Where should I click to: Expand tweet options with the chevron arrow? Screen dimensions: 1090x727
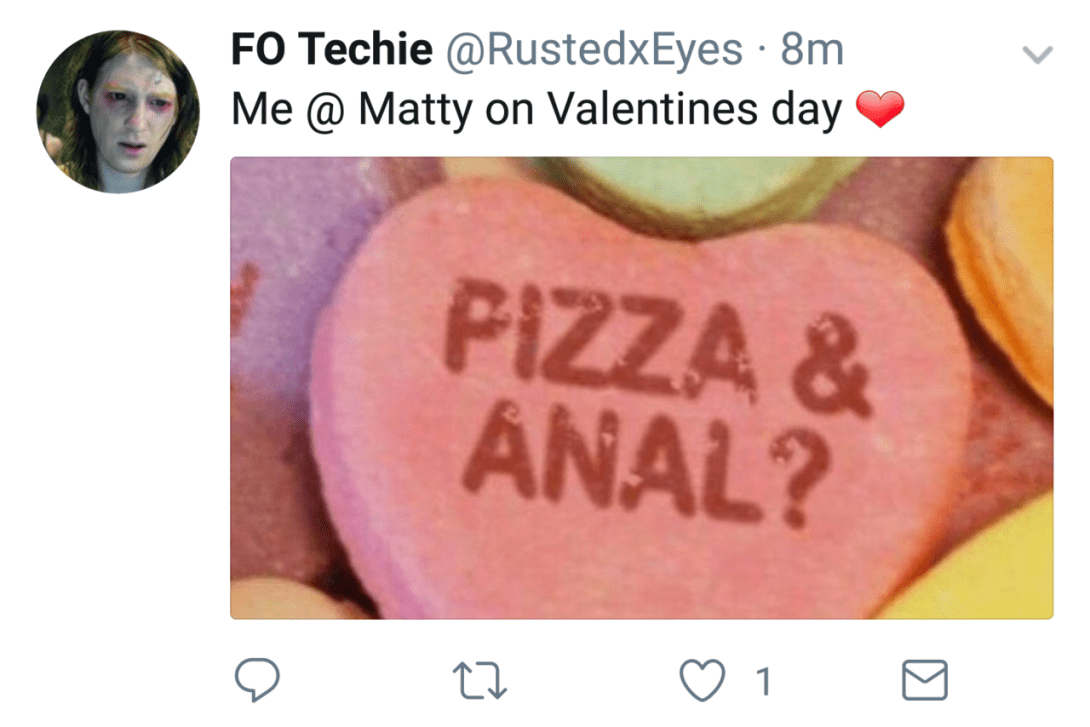(1039, 55)
